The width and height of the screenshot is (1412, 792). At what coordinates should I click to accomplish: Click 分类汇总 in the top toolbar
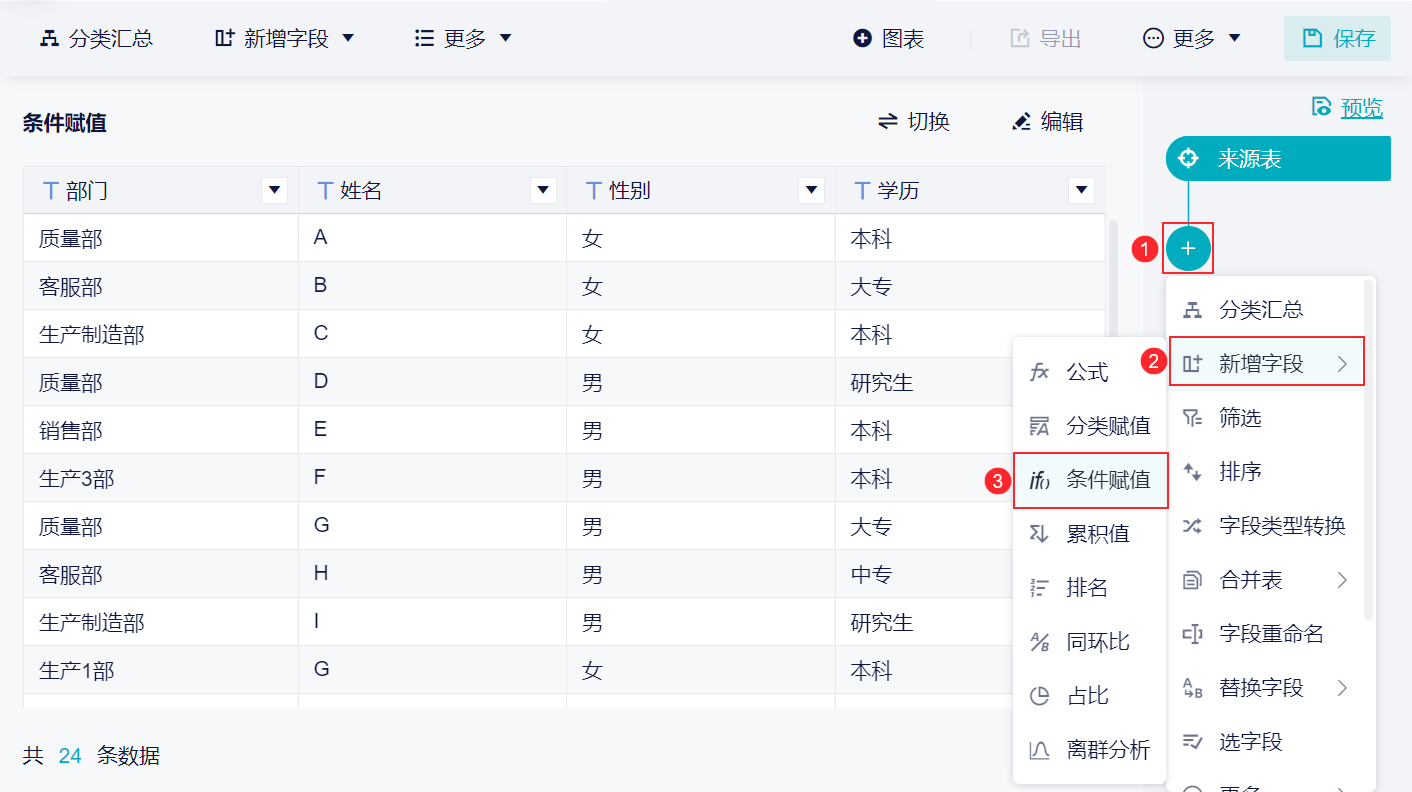[97, 39]
